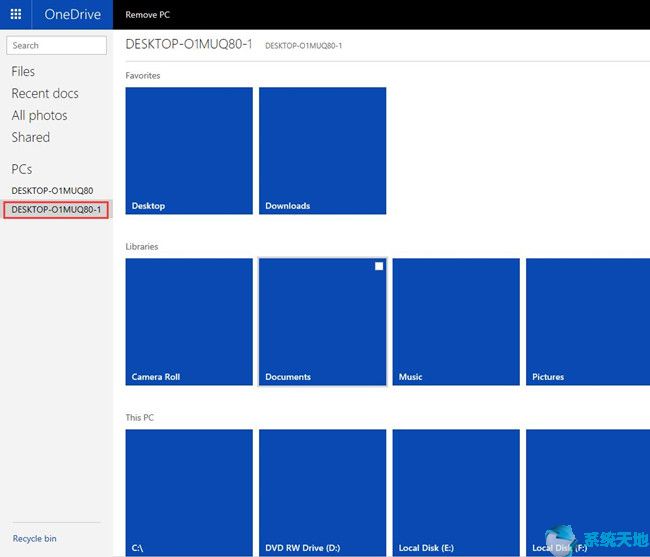Go to Files in the sidebar
The height and width of the screenshot is (557, 650).
23,72
